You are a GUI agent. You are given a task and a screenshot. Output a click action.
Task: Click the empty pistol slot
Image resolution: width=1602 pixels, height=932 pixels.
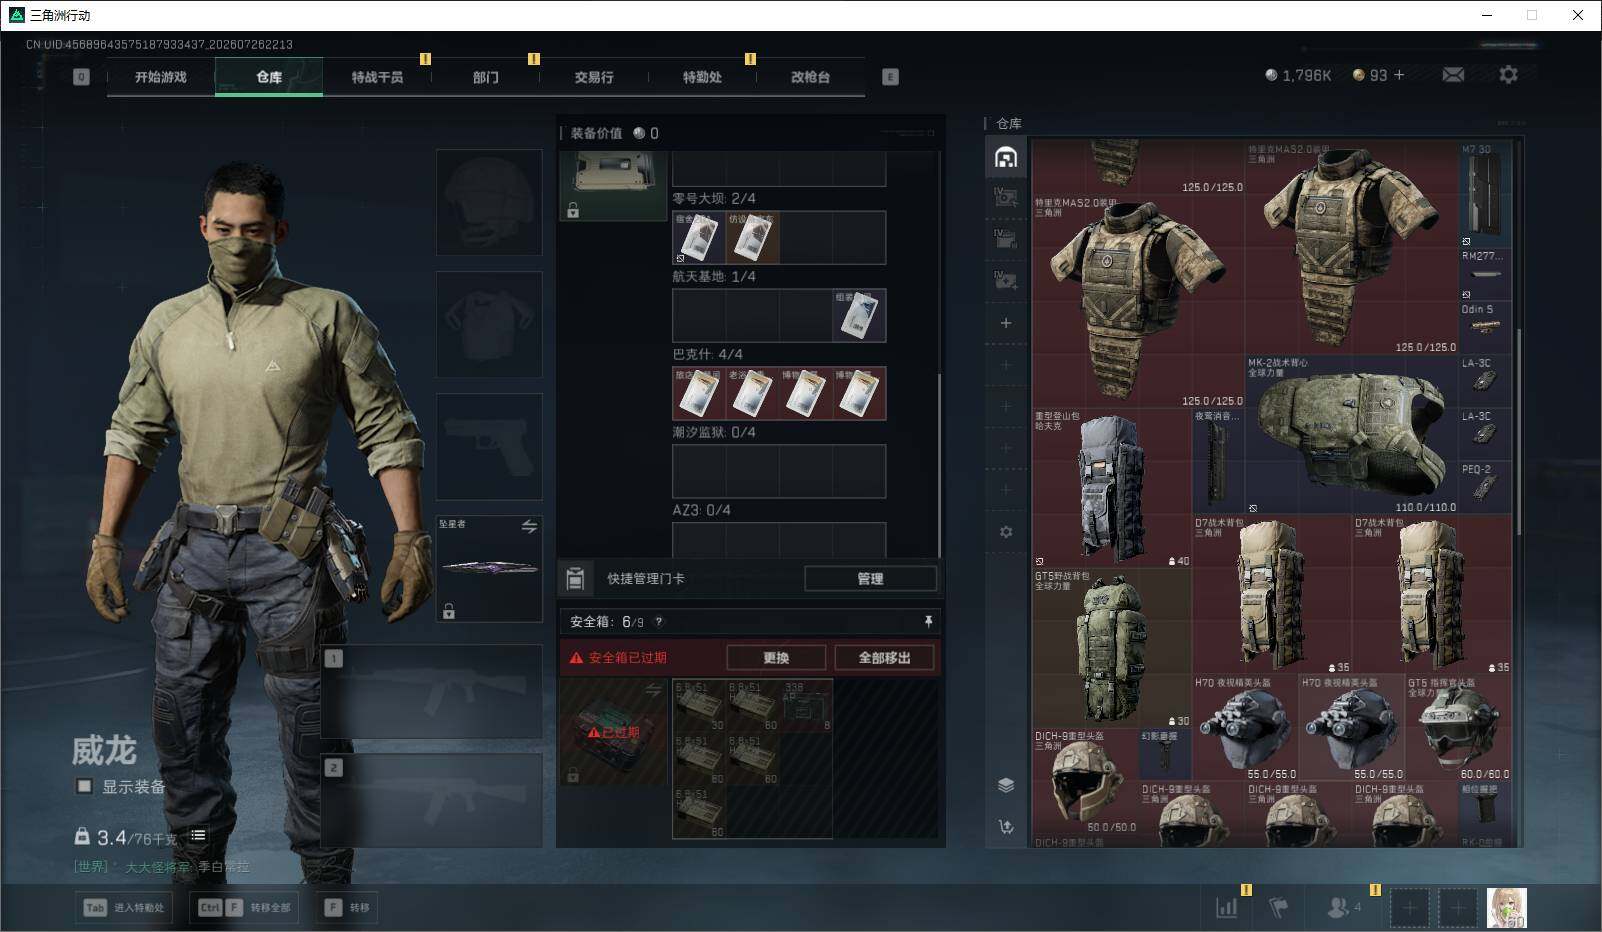pyautogui.click(x=489, y=446)
